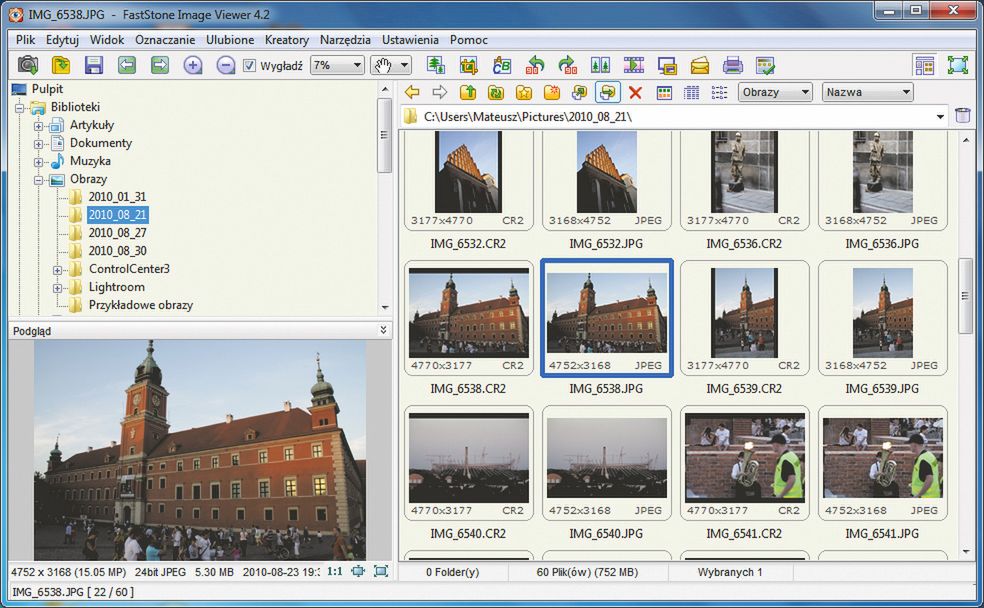984x608 pixels.
Task: Click the Zoom In magnifier icon
Action: pos(193,65)
